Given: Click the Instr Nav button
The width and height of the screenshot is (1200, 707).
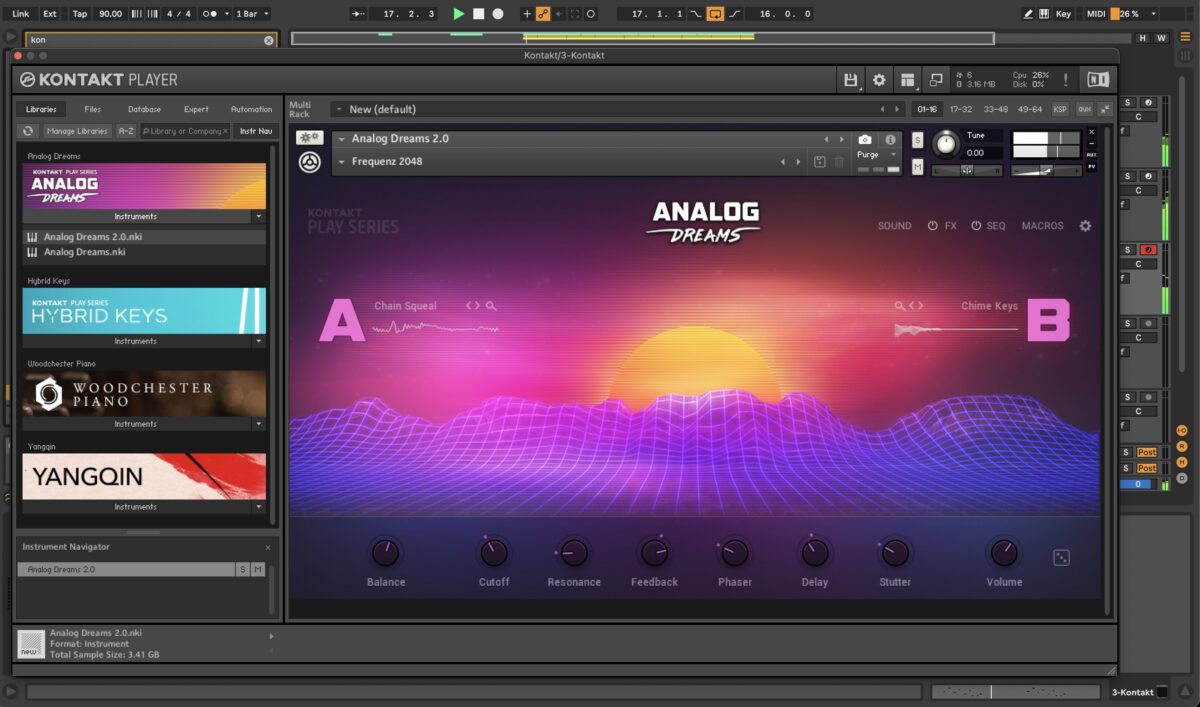Looking at the screenshot, I should click(x=255, y=131).
